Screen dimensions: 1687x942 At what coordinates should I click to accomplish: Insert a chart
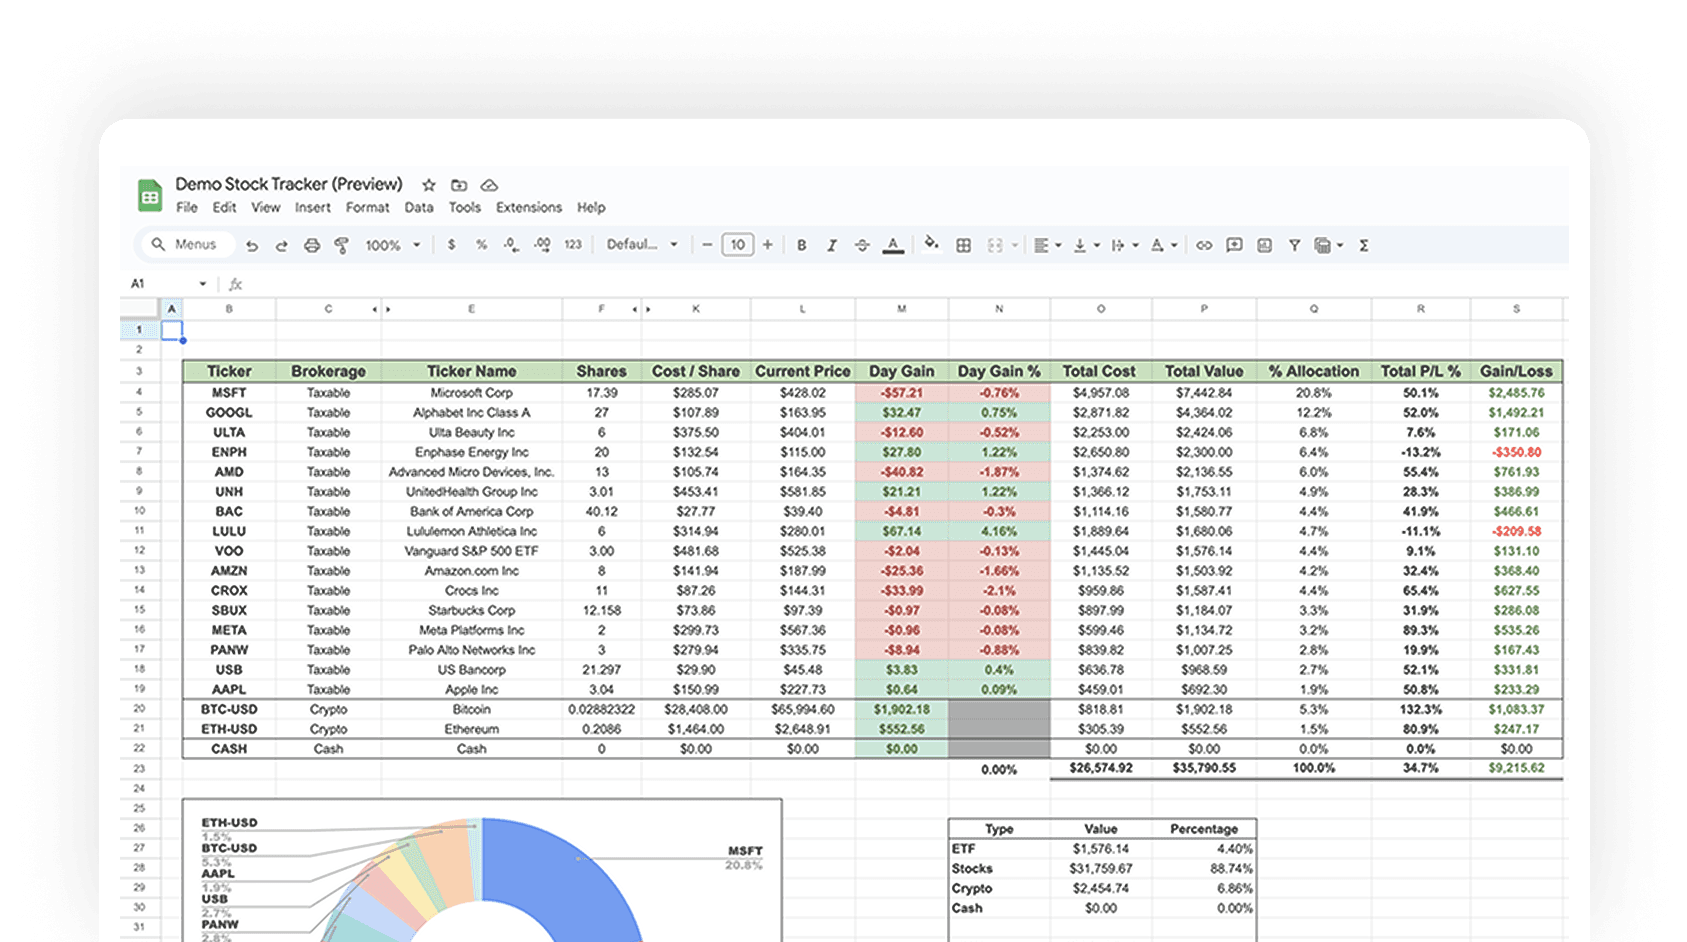(x=1264, y=245)
